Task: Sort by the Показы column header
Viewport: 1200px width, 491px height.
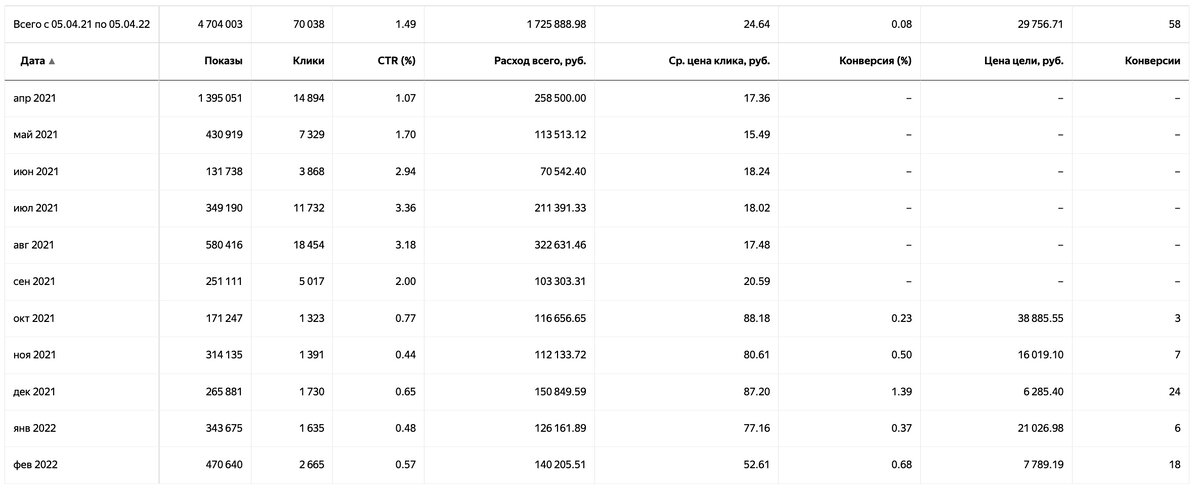Action: tap(222, 61)
